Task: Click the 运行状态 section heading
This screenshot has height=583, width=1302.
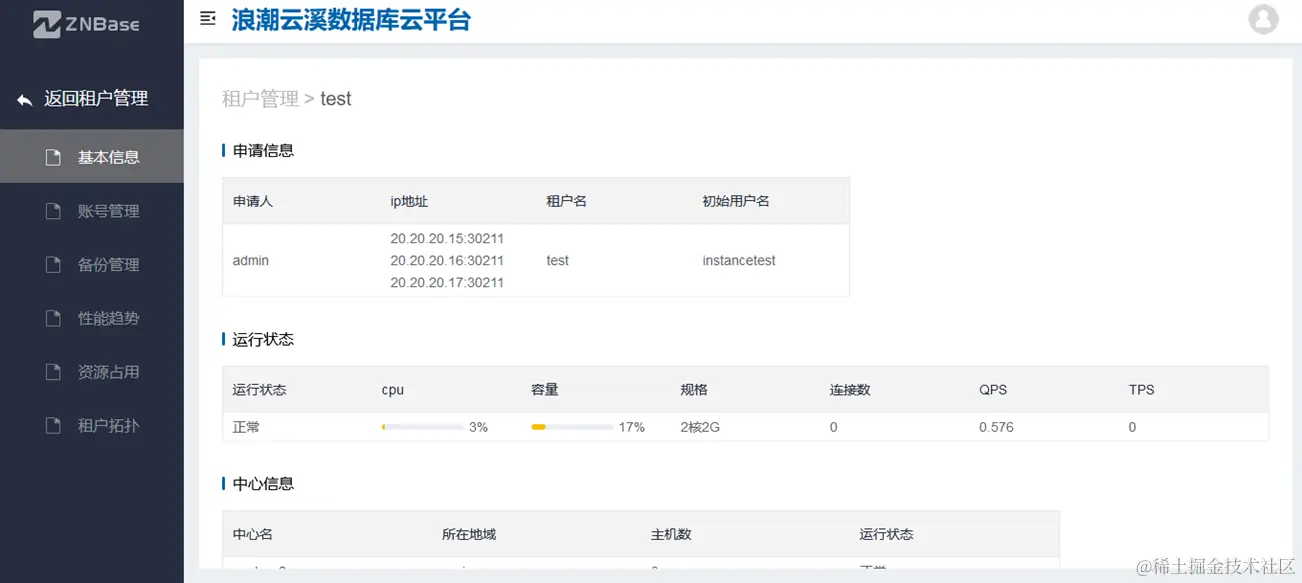Action: [x=263, y=340]
